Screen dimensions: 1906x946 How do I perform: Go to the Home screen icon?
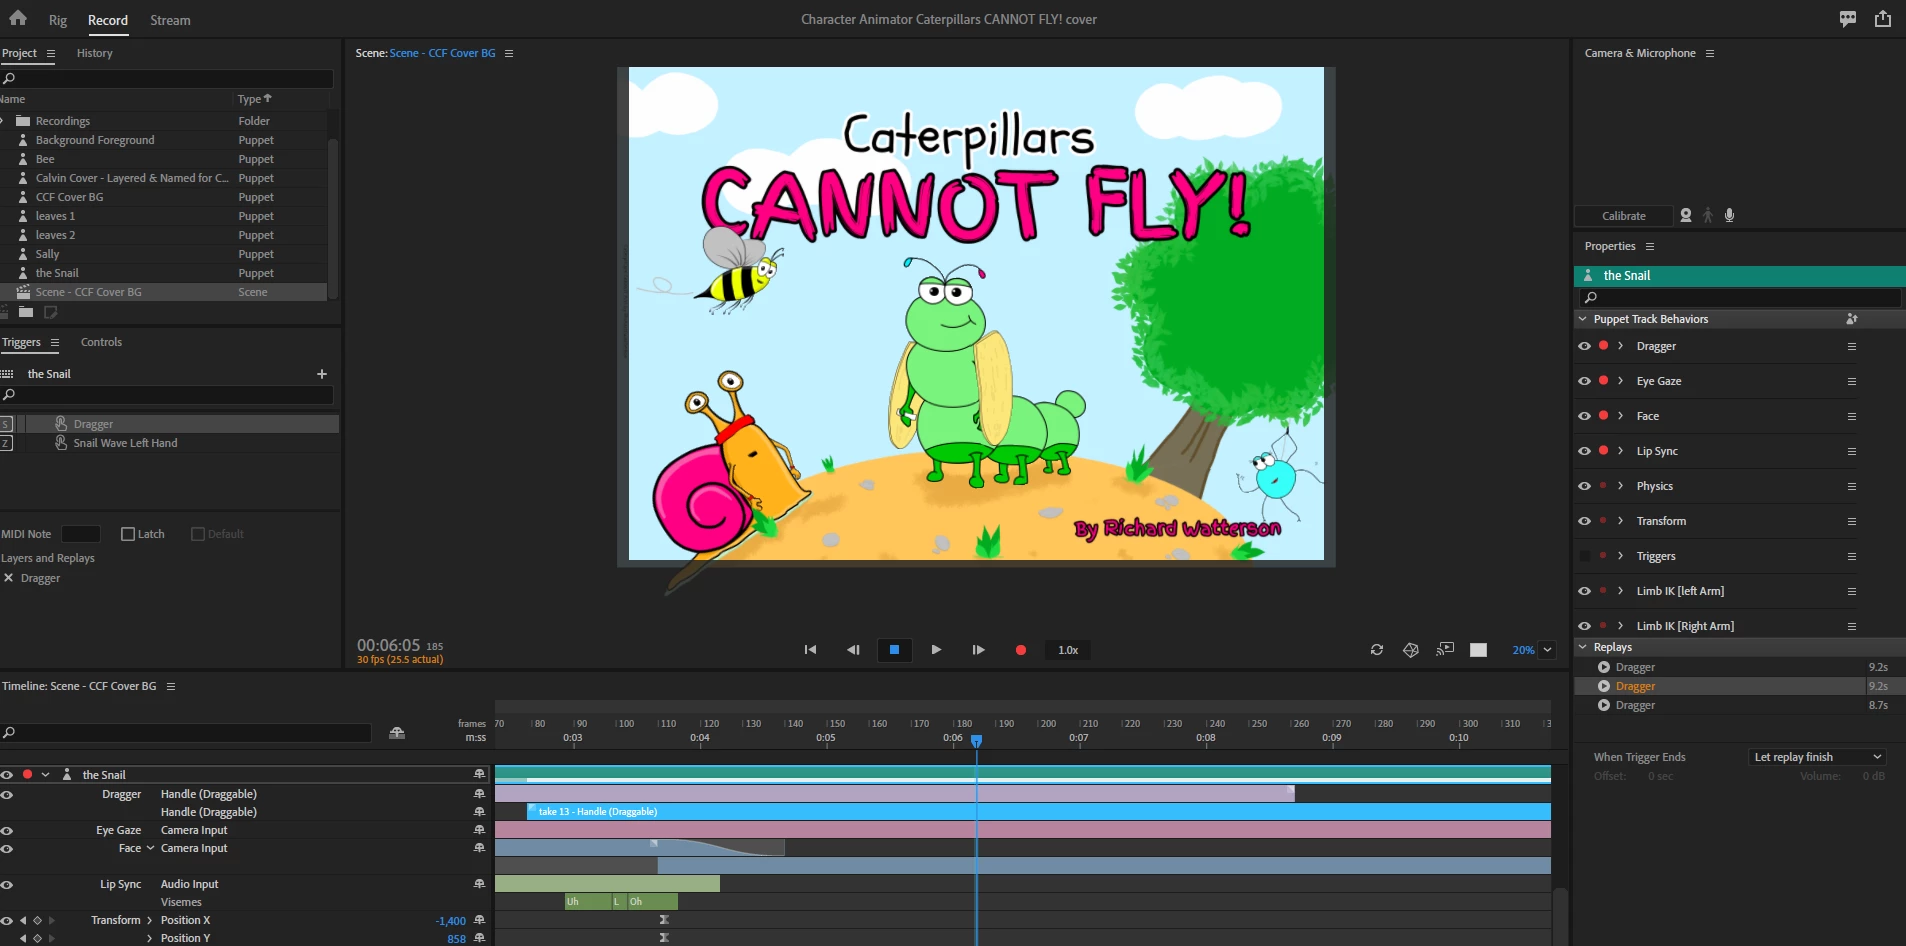[x=18, y=18]
